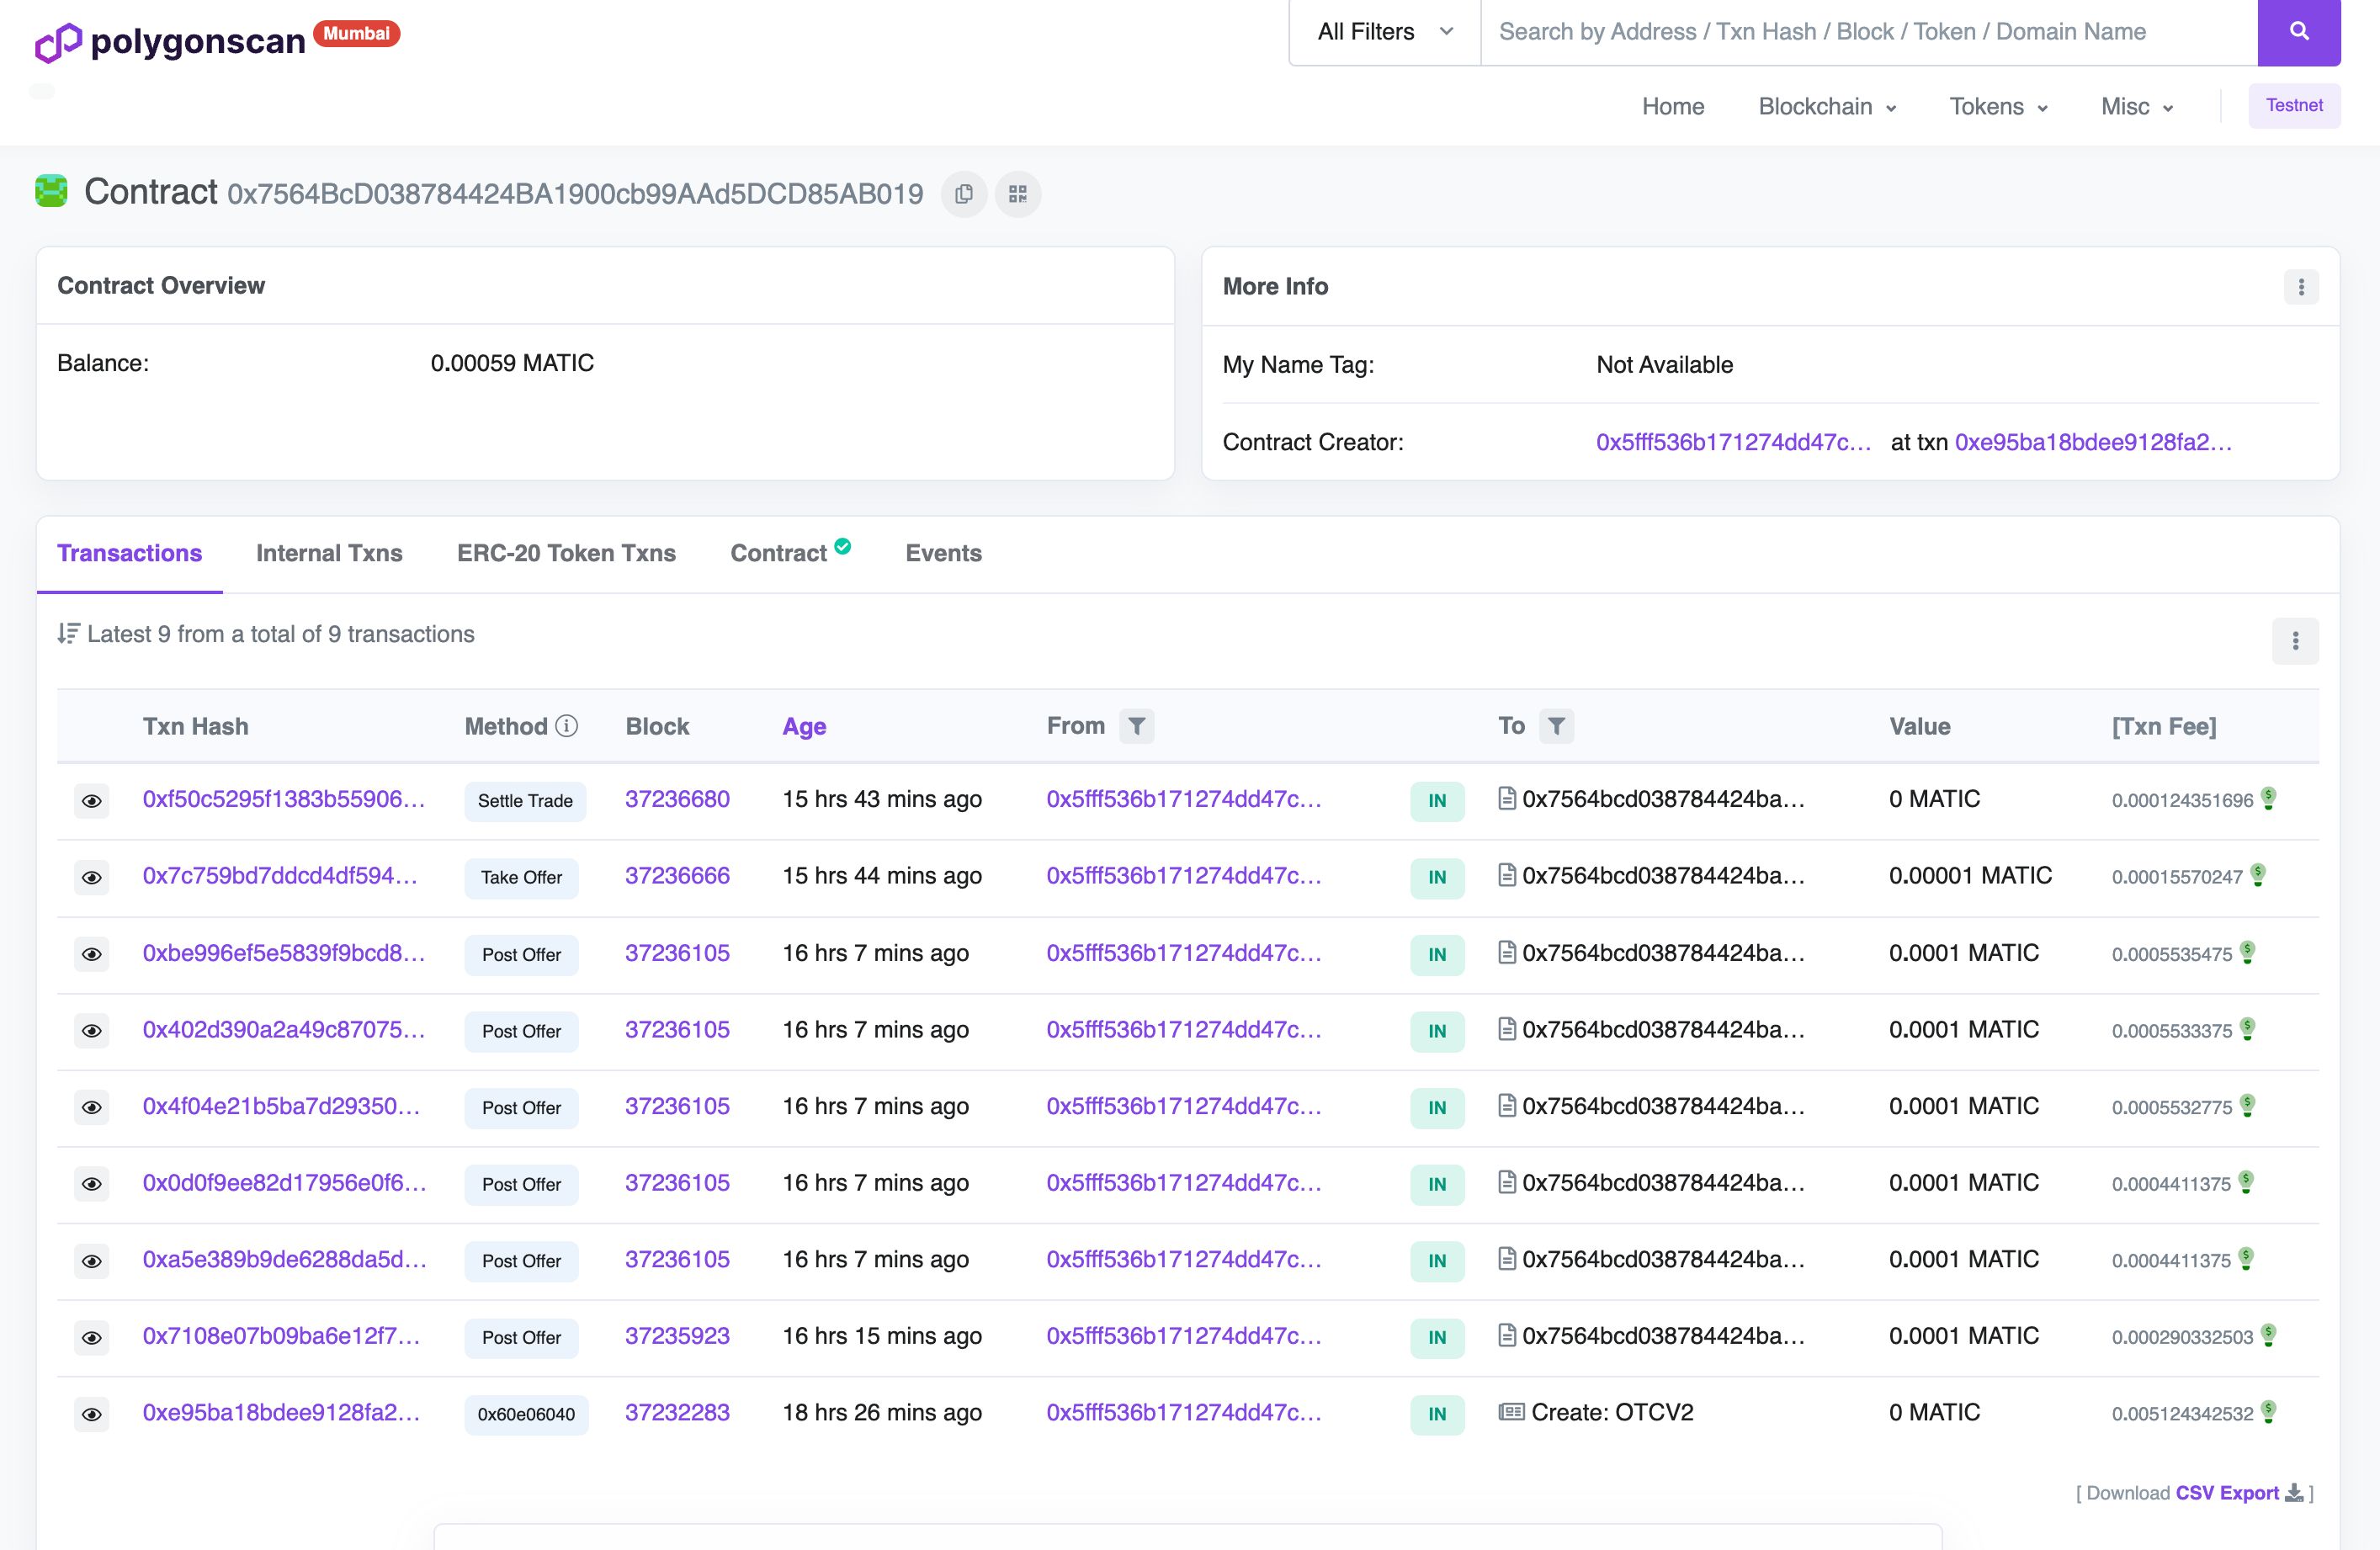Viewport: 2380px width, 1550px height.
Task: Click the Testnet button
Action: pyautogui.click(x=2294, y=106)
